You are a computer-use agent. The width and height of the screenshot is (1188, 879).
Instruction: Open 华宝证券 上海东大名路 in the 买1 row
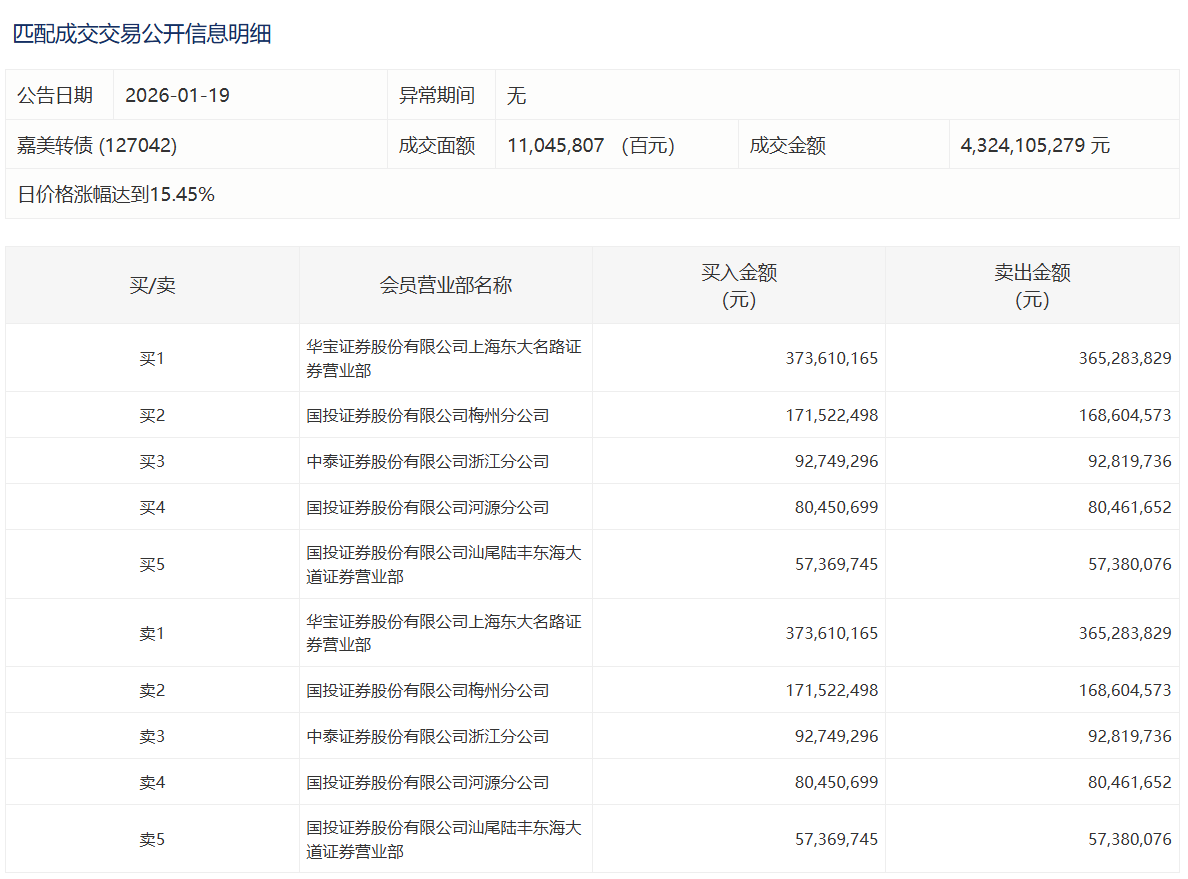443,358
